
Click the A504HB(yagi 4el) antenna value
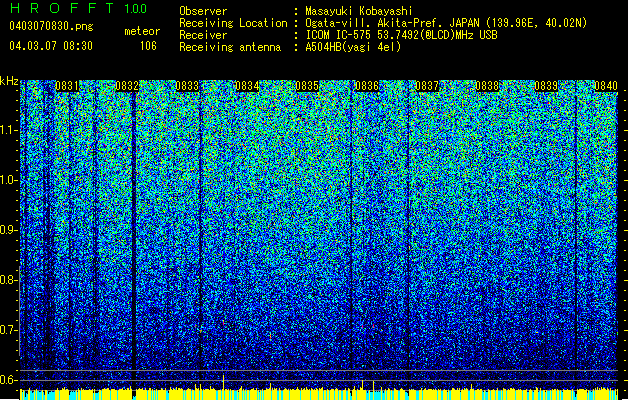pyautogui.click(x=353, y=47)
